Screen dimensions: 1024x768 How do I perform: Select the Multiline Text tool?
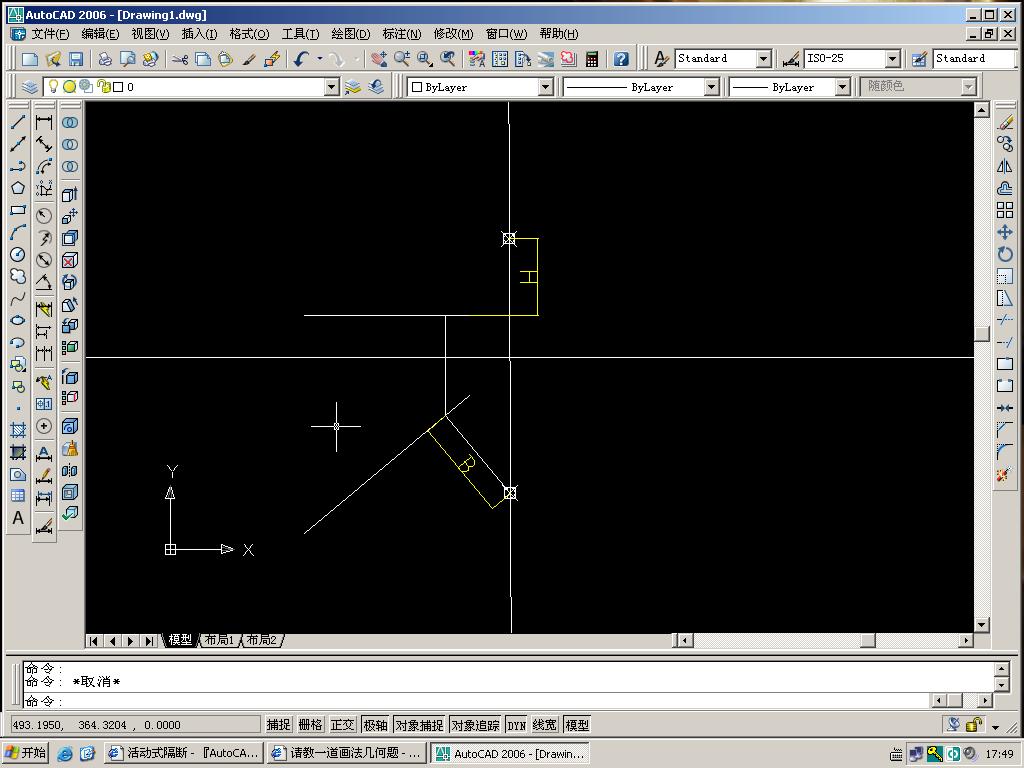coord(18,518)
